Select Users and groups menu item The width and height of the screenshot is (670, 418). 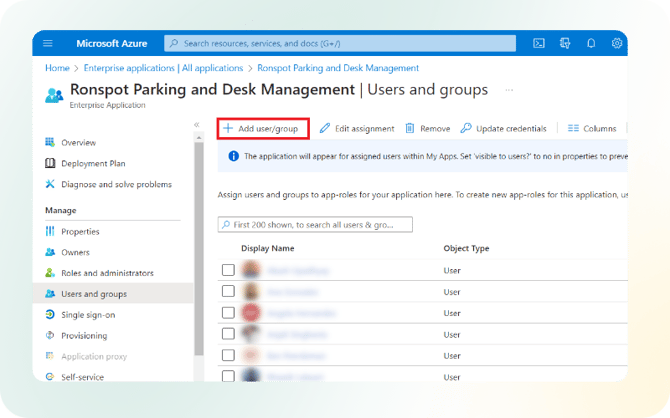(x=113, y=294)
